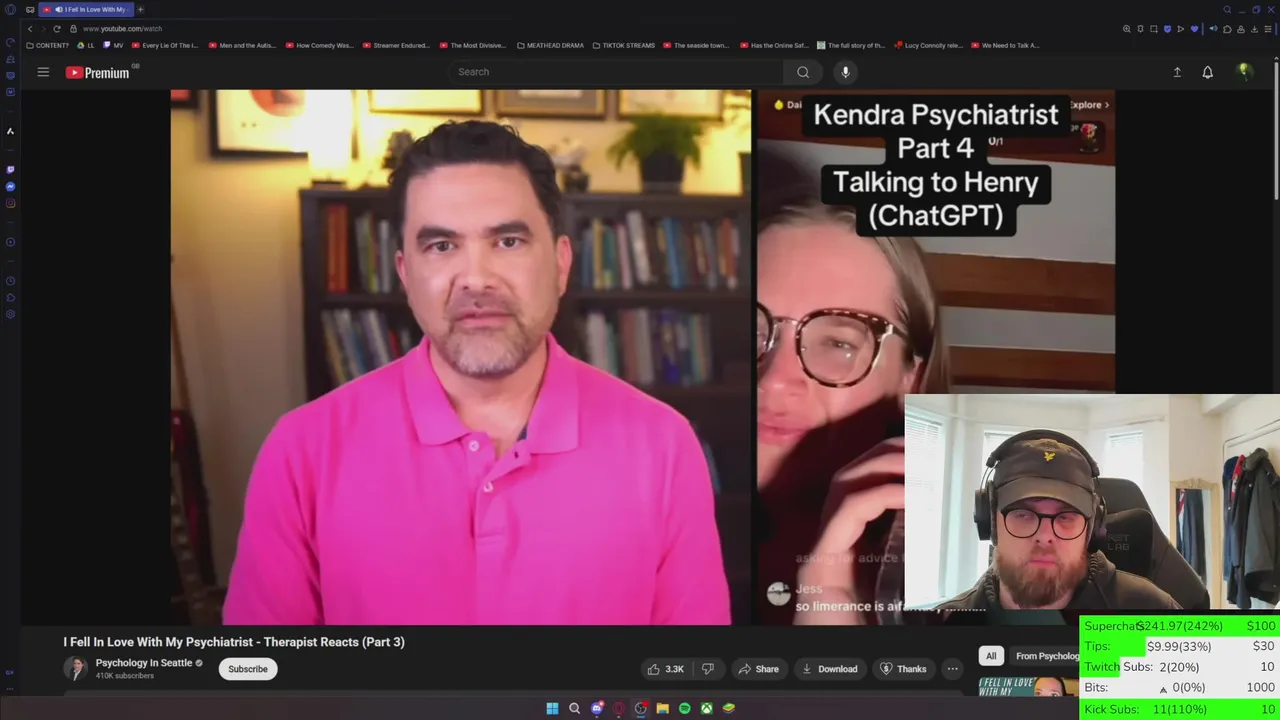Click the zoom magnifier icon in address bar
Image resolution: width=1280 pixels, height=720 pixels.
click(x=1127, y=29)
